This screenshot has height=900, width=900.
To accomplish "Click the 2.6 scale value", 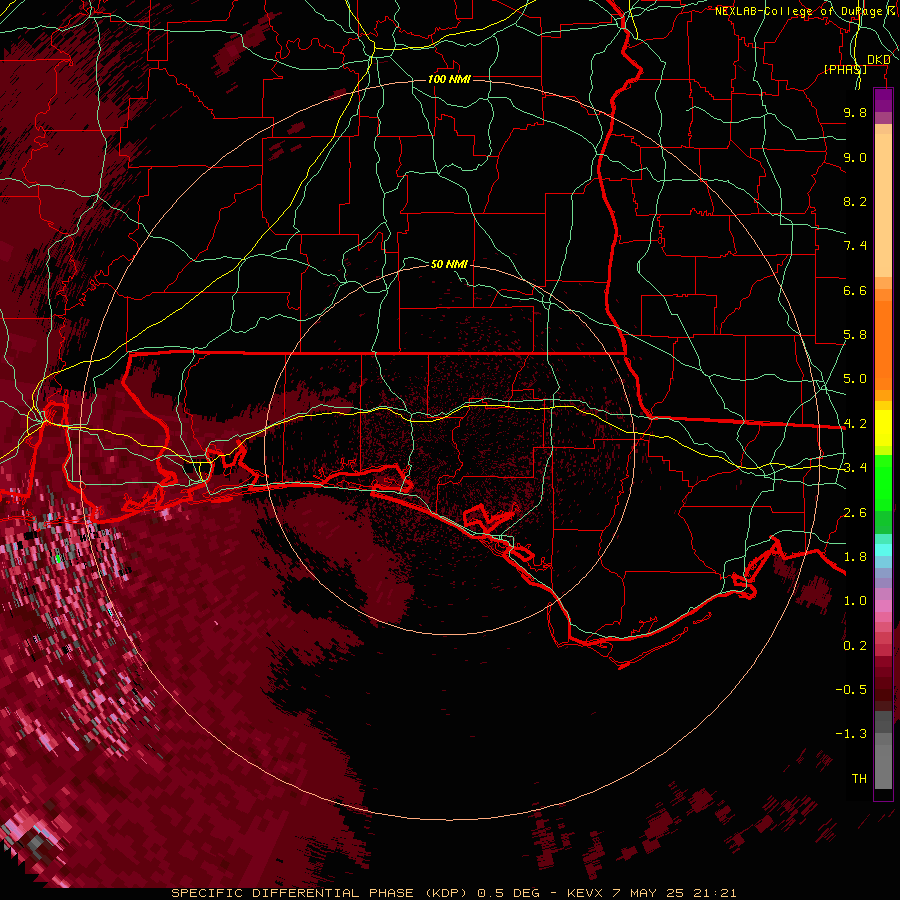I will pyautogui.click(x=855, y=513).
